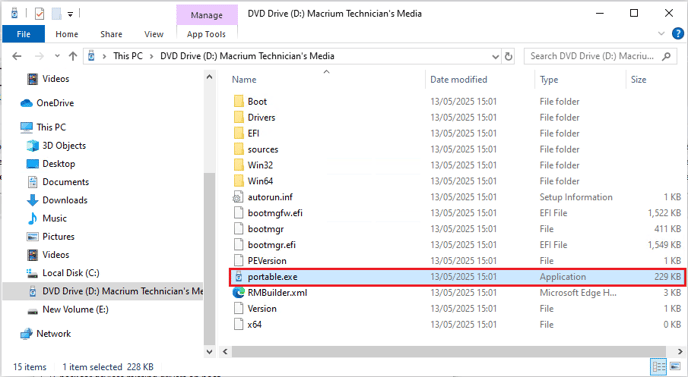Open the recent locations dropdown arrow
This screenshot has height=377, width=688.
(57, 56)
